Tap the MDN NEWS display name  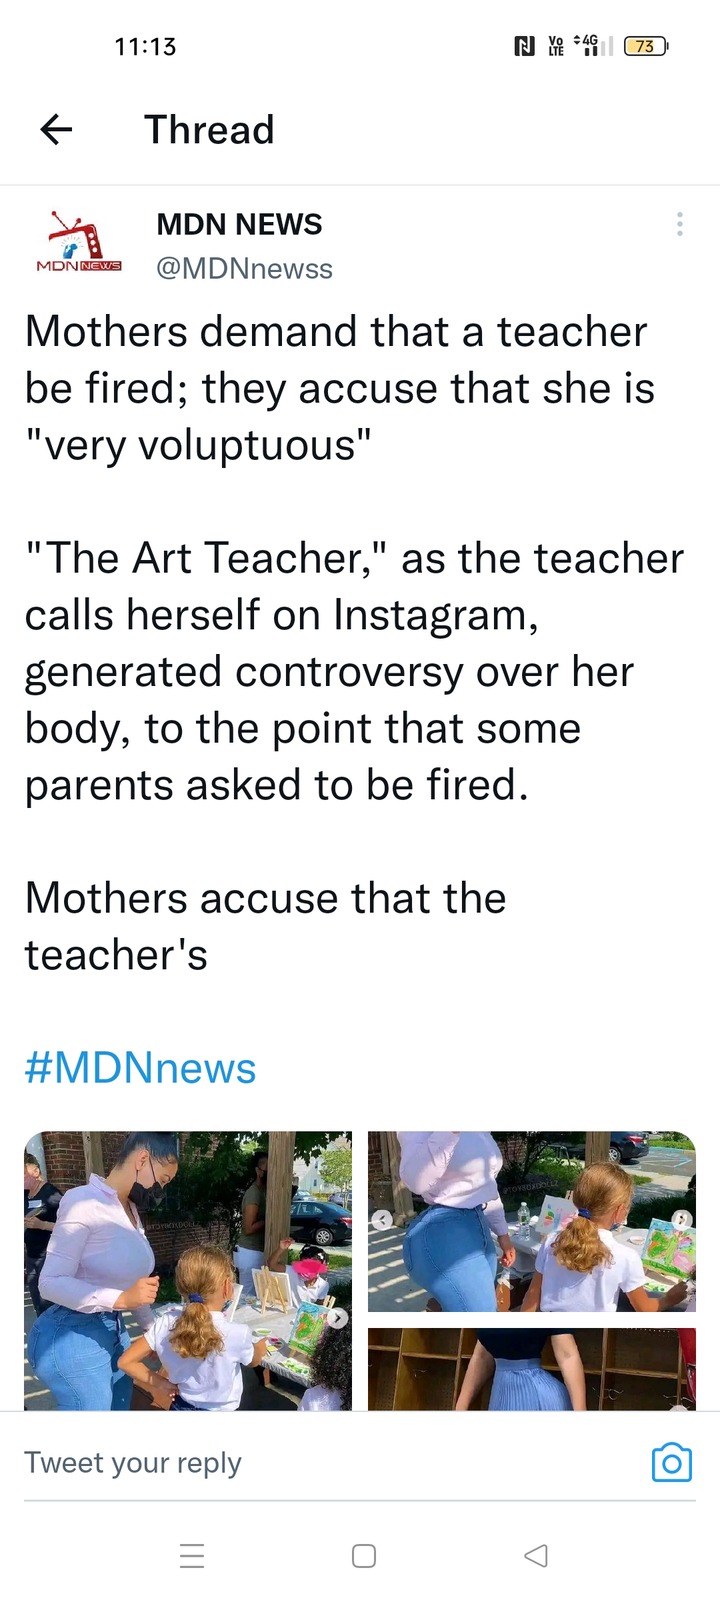(239, 224)
